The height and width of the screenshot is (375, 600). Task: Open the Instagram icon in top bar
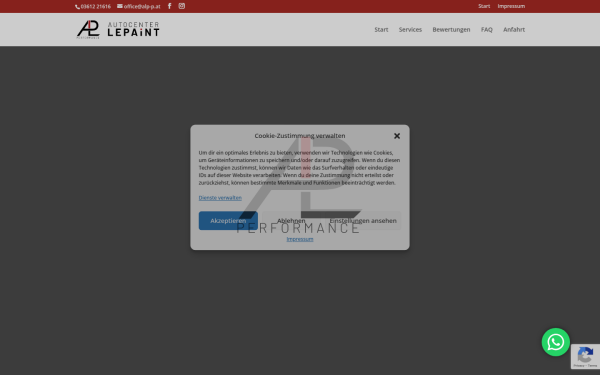tap(182, 6)
